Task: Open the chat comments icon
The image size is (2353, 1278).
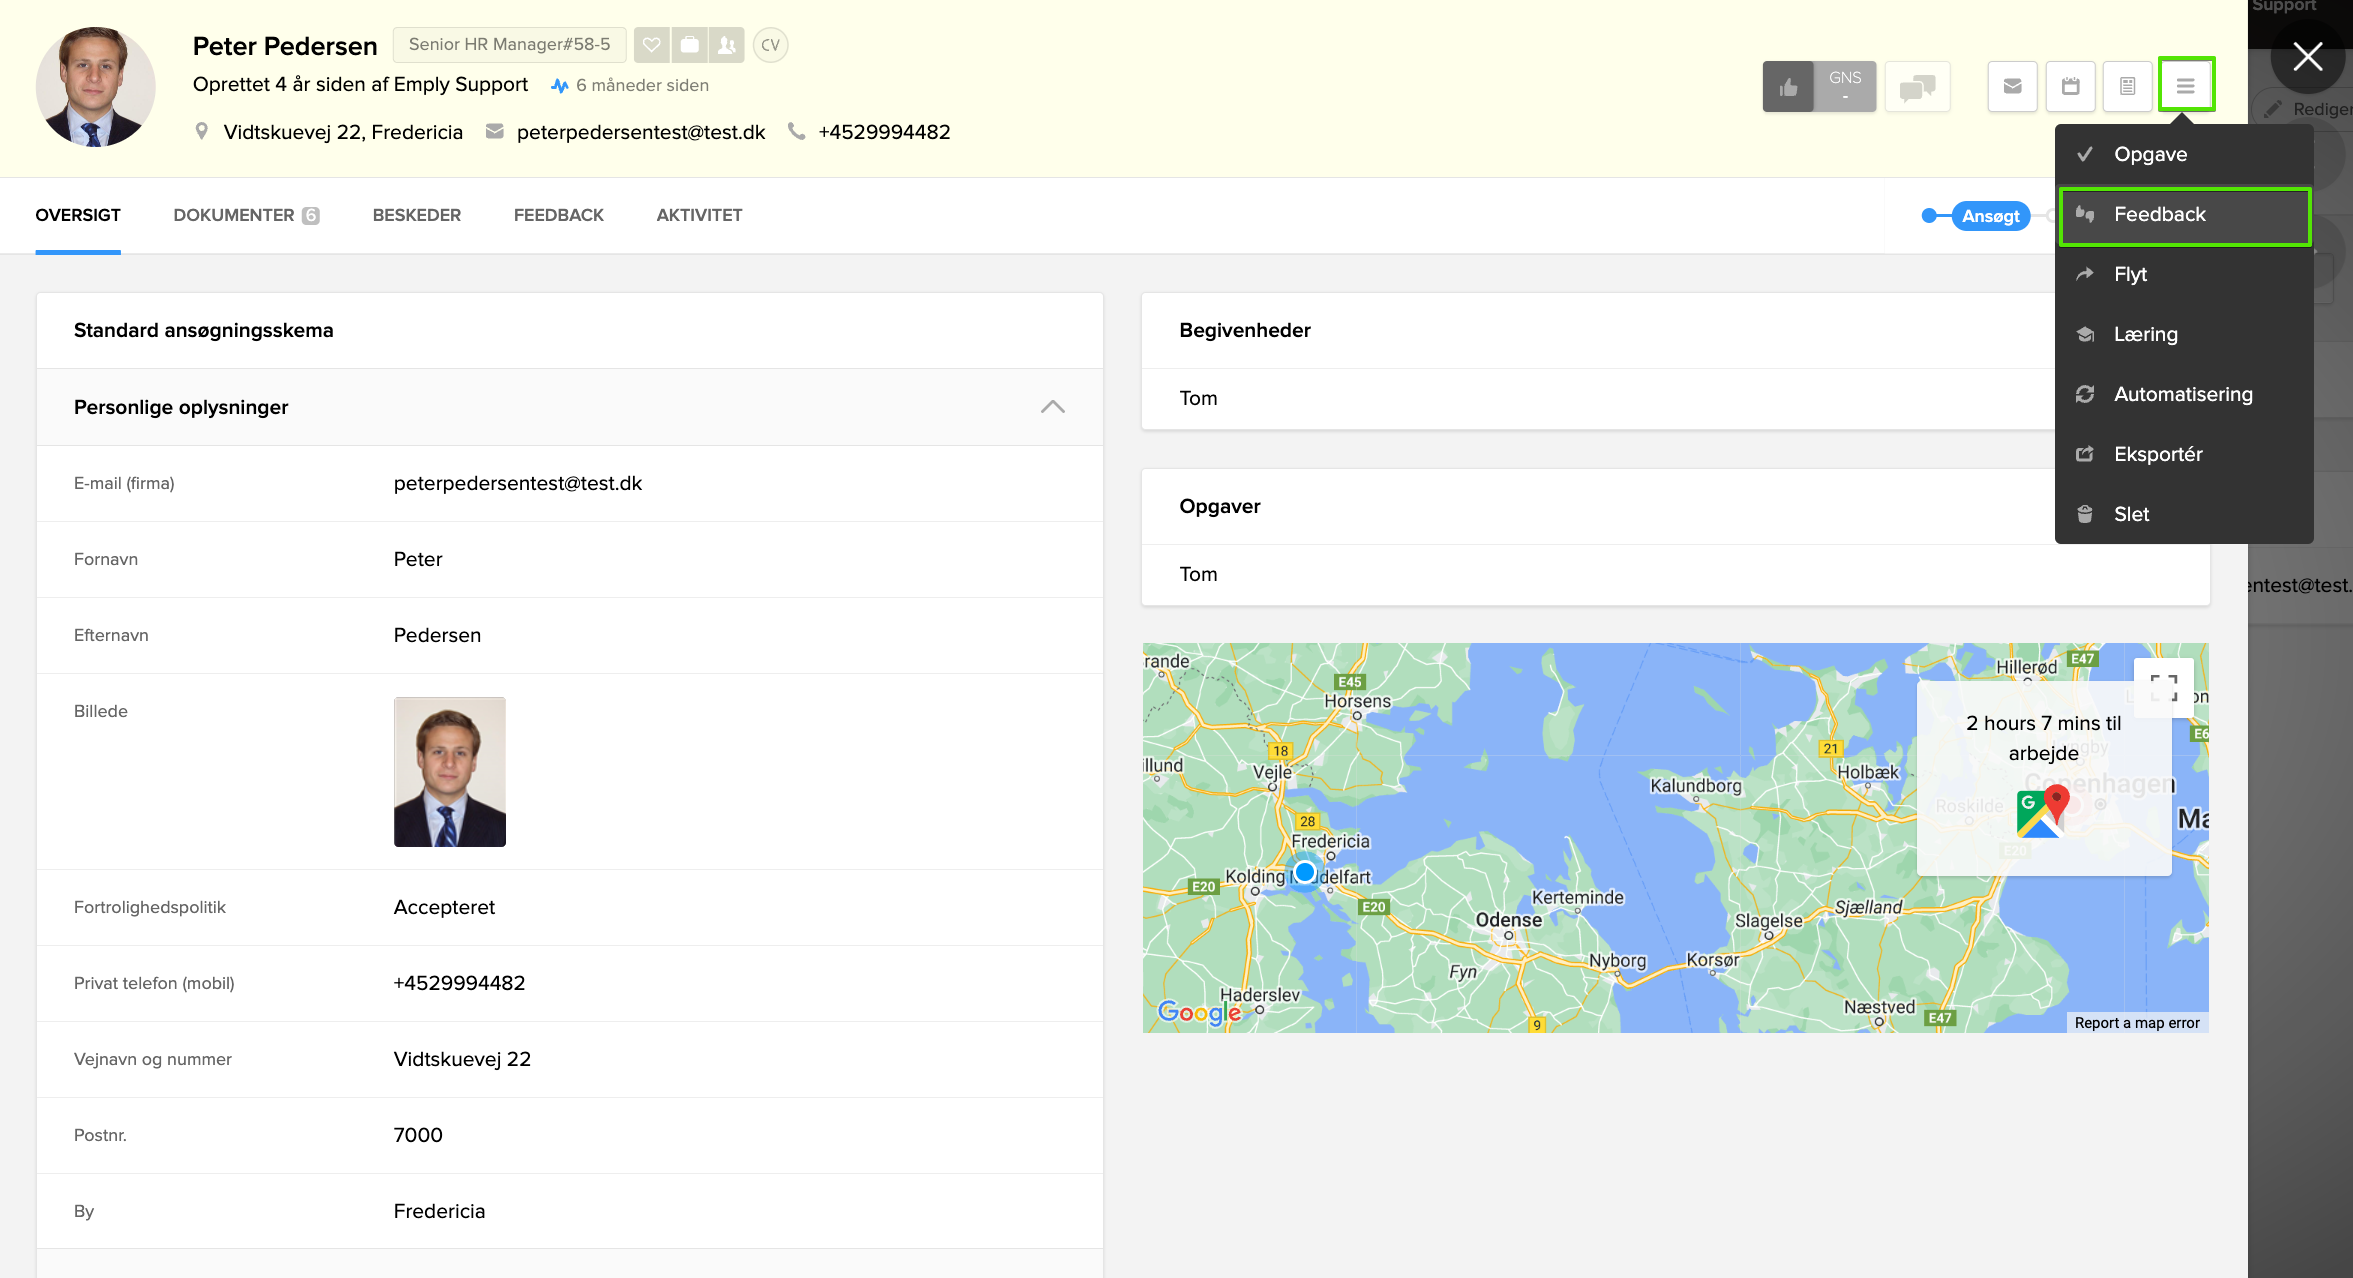Action: [x=1917, y=87]
